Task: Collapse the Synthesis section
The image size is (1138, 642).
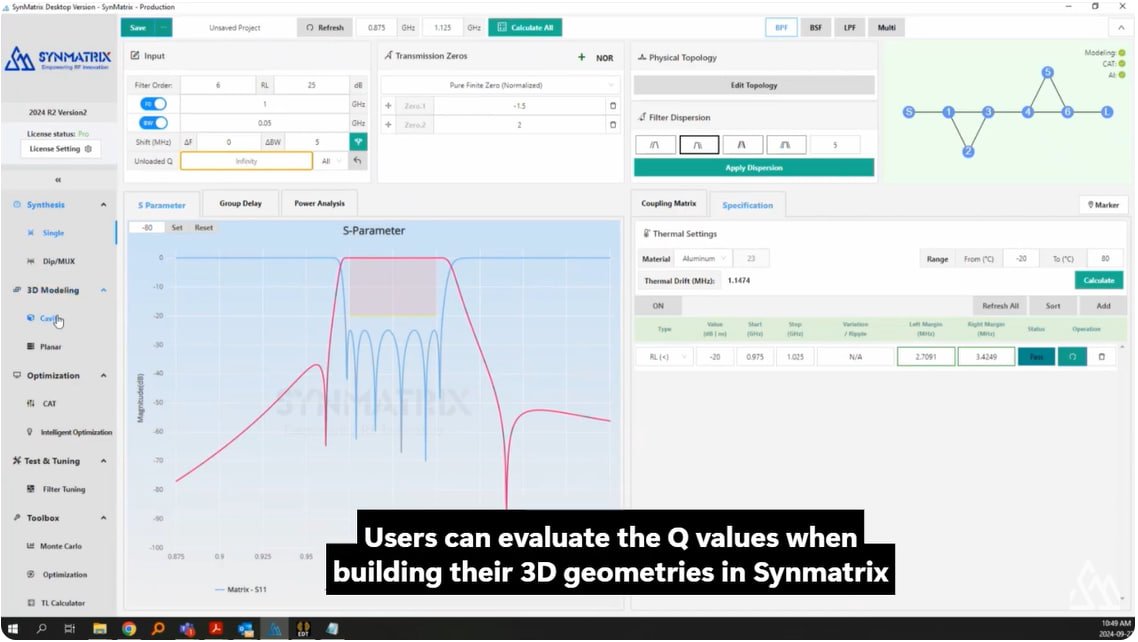Action: tap(103, 205)
